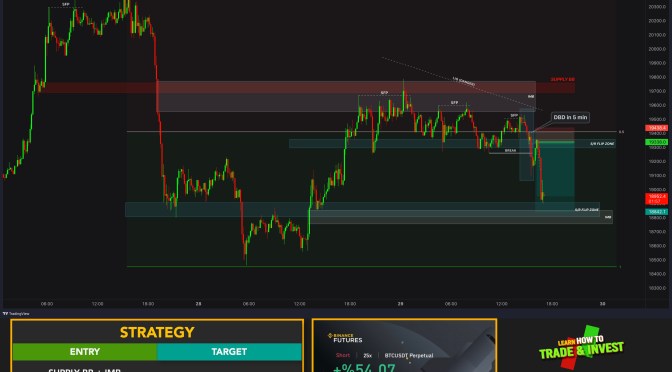Select the red SUPPLY BB zone label
Image resolution: width=672 pixels, height=372 pixels.
[x=562, y=80]
